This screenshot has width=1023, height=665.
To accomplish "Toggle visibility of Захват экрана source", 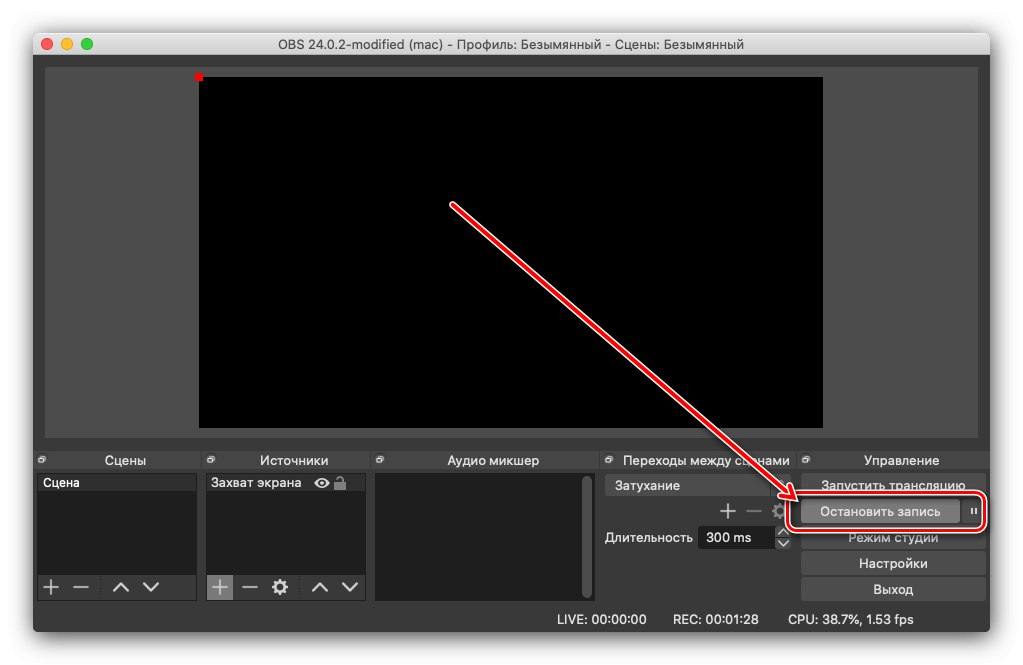I will (x=322, y=483).
